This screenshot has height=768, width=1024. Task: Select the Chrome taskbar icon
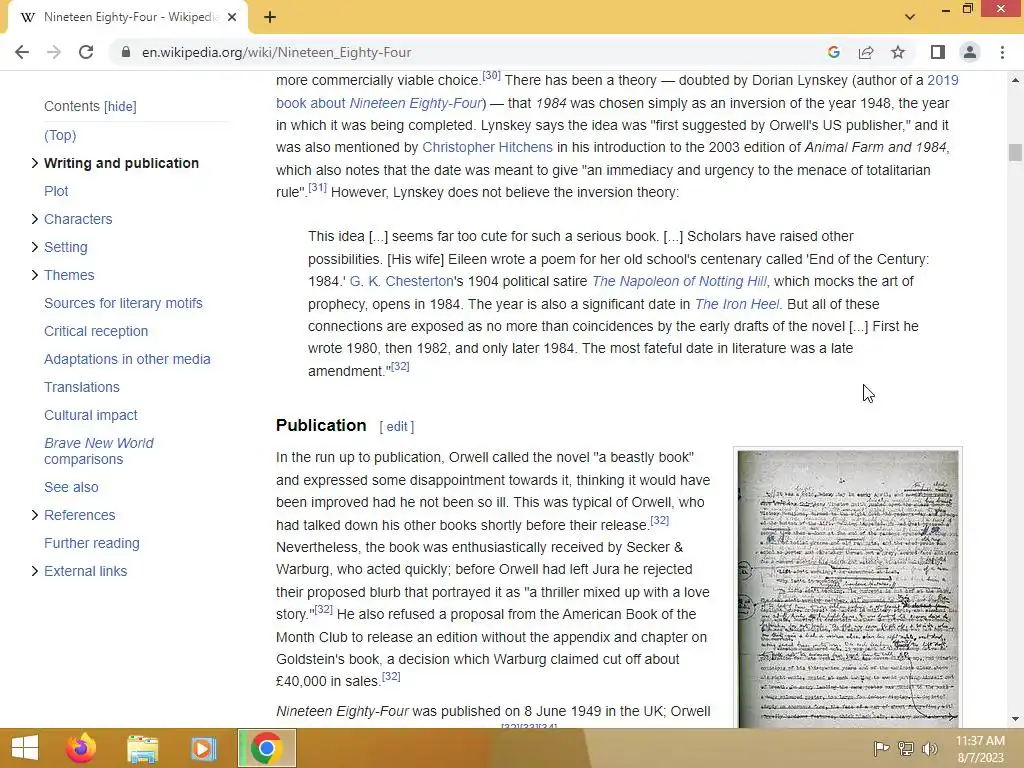pos(266,748)
